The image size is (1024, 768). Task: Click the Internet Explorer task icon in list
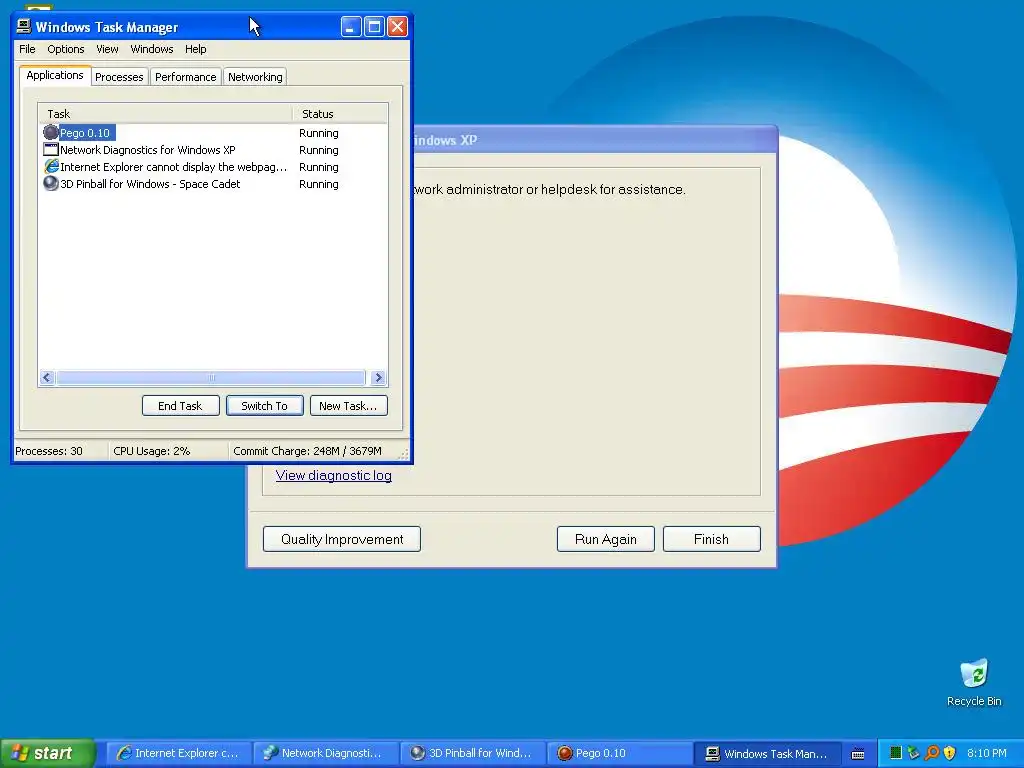point(50,167)
